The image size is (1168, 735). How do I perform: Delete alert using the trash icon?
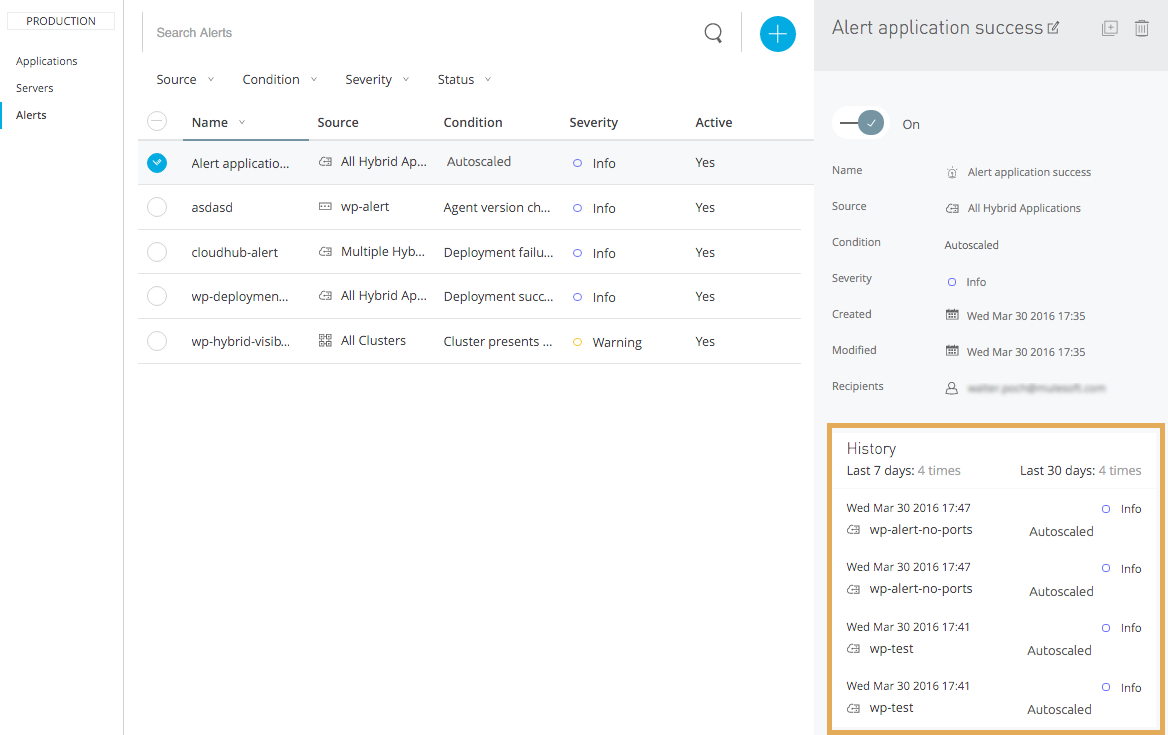pyautogui.click(x=1141, y=29)
